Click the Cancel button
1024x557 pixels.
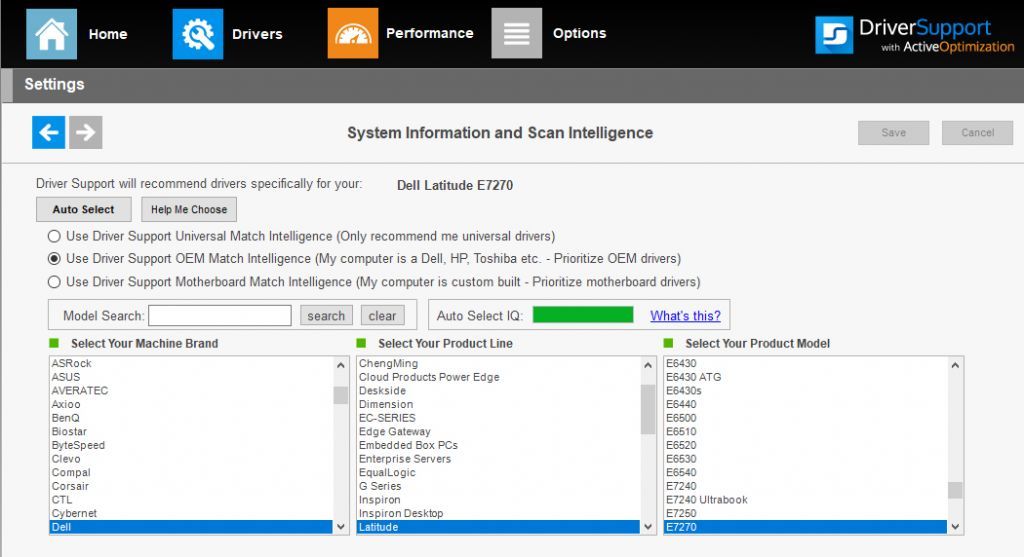(977, 133)
